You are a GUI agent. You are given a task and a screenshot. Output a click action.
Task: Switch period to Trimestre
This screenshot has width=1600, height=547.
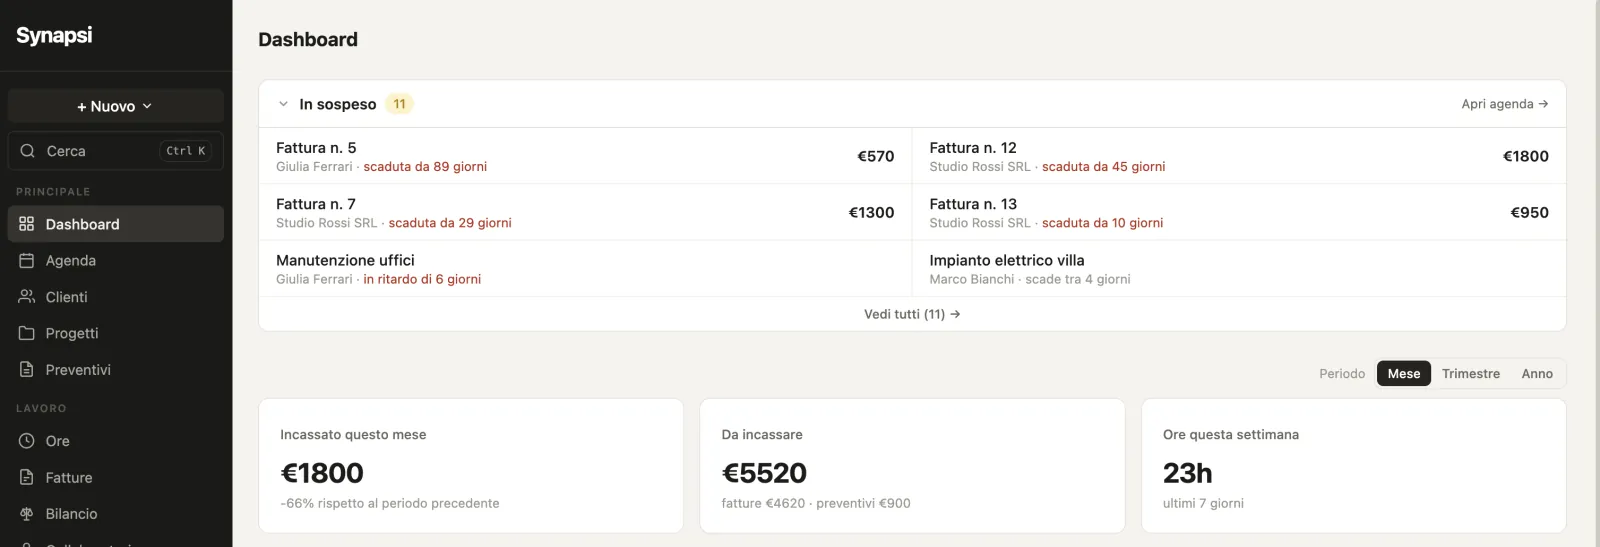1471,373
